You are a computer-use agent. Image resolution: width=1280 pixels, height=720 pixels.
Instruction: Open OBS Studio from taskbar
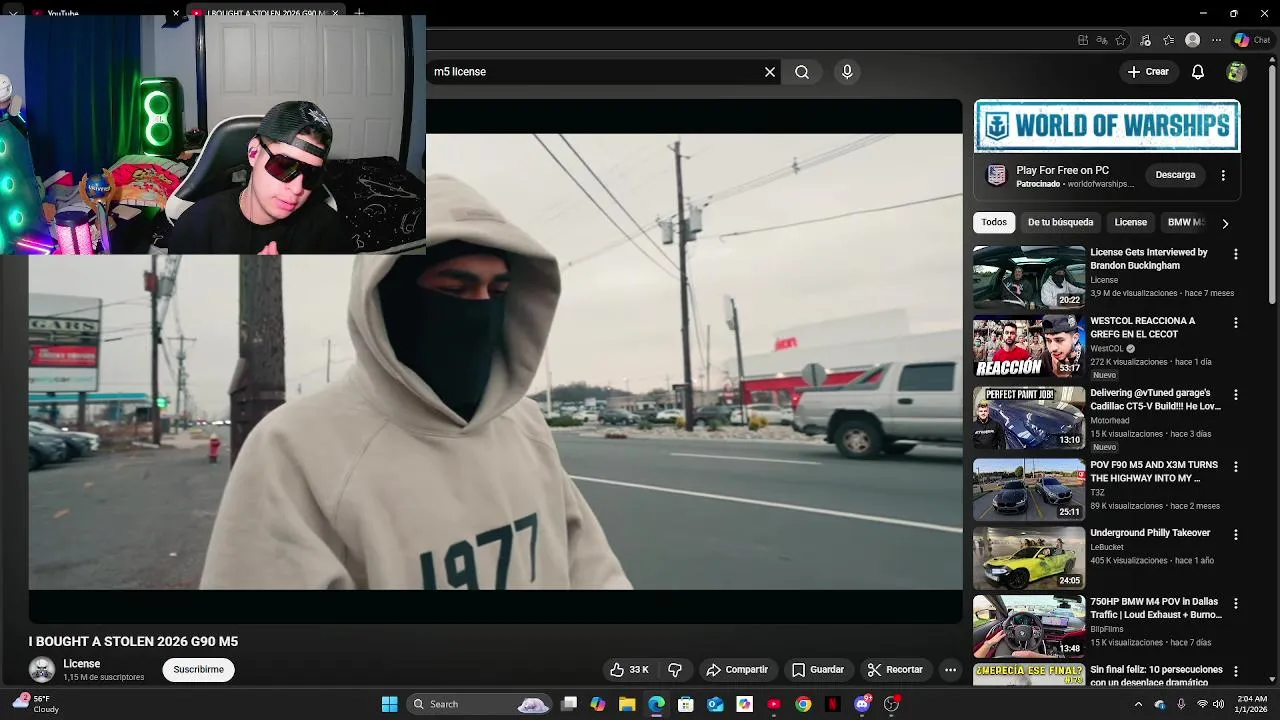[891, 704]
